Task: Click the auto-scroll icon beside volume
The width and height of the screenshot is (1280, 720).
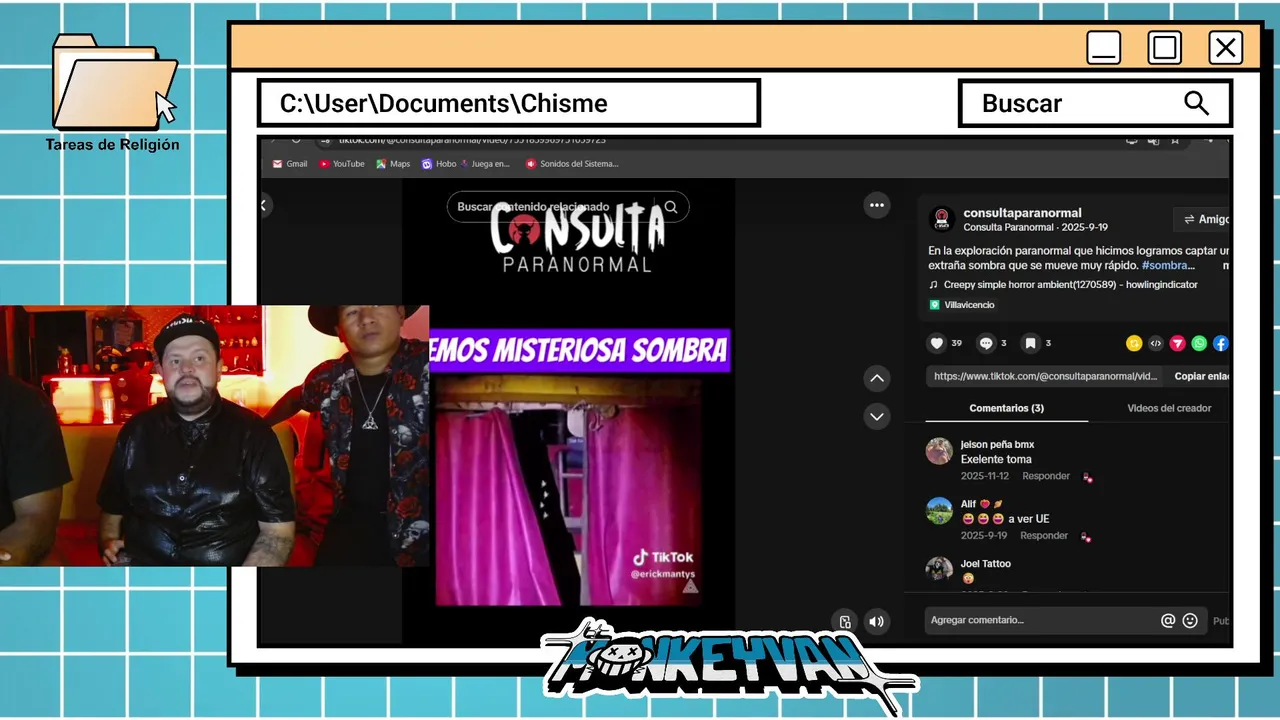Action: click(845, 622)
